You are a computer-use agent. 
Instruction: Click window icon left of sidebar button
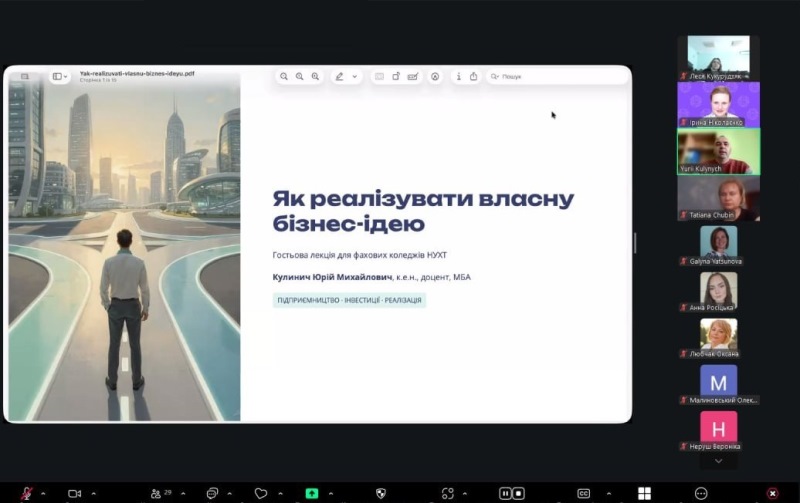pos(24,77)
